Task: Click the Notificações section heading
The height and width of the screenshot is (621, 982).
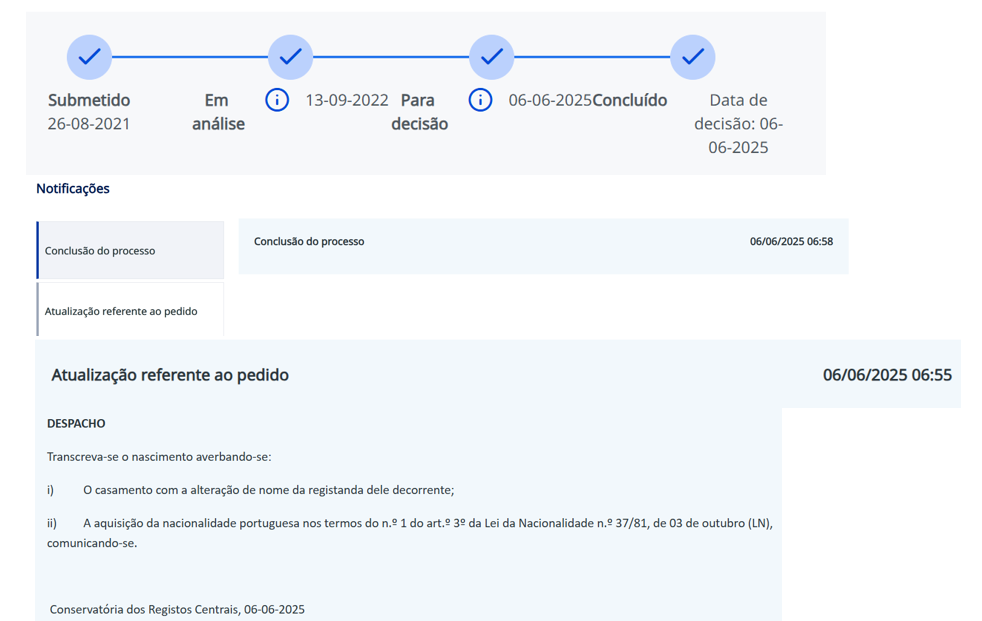Action: [73, 188]
